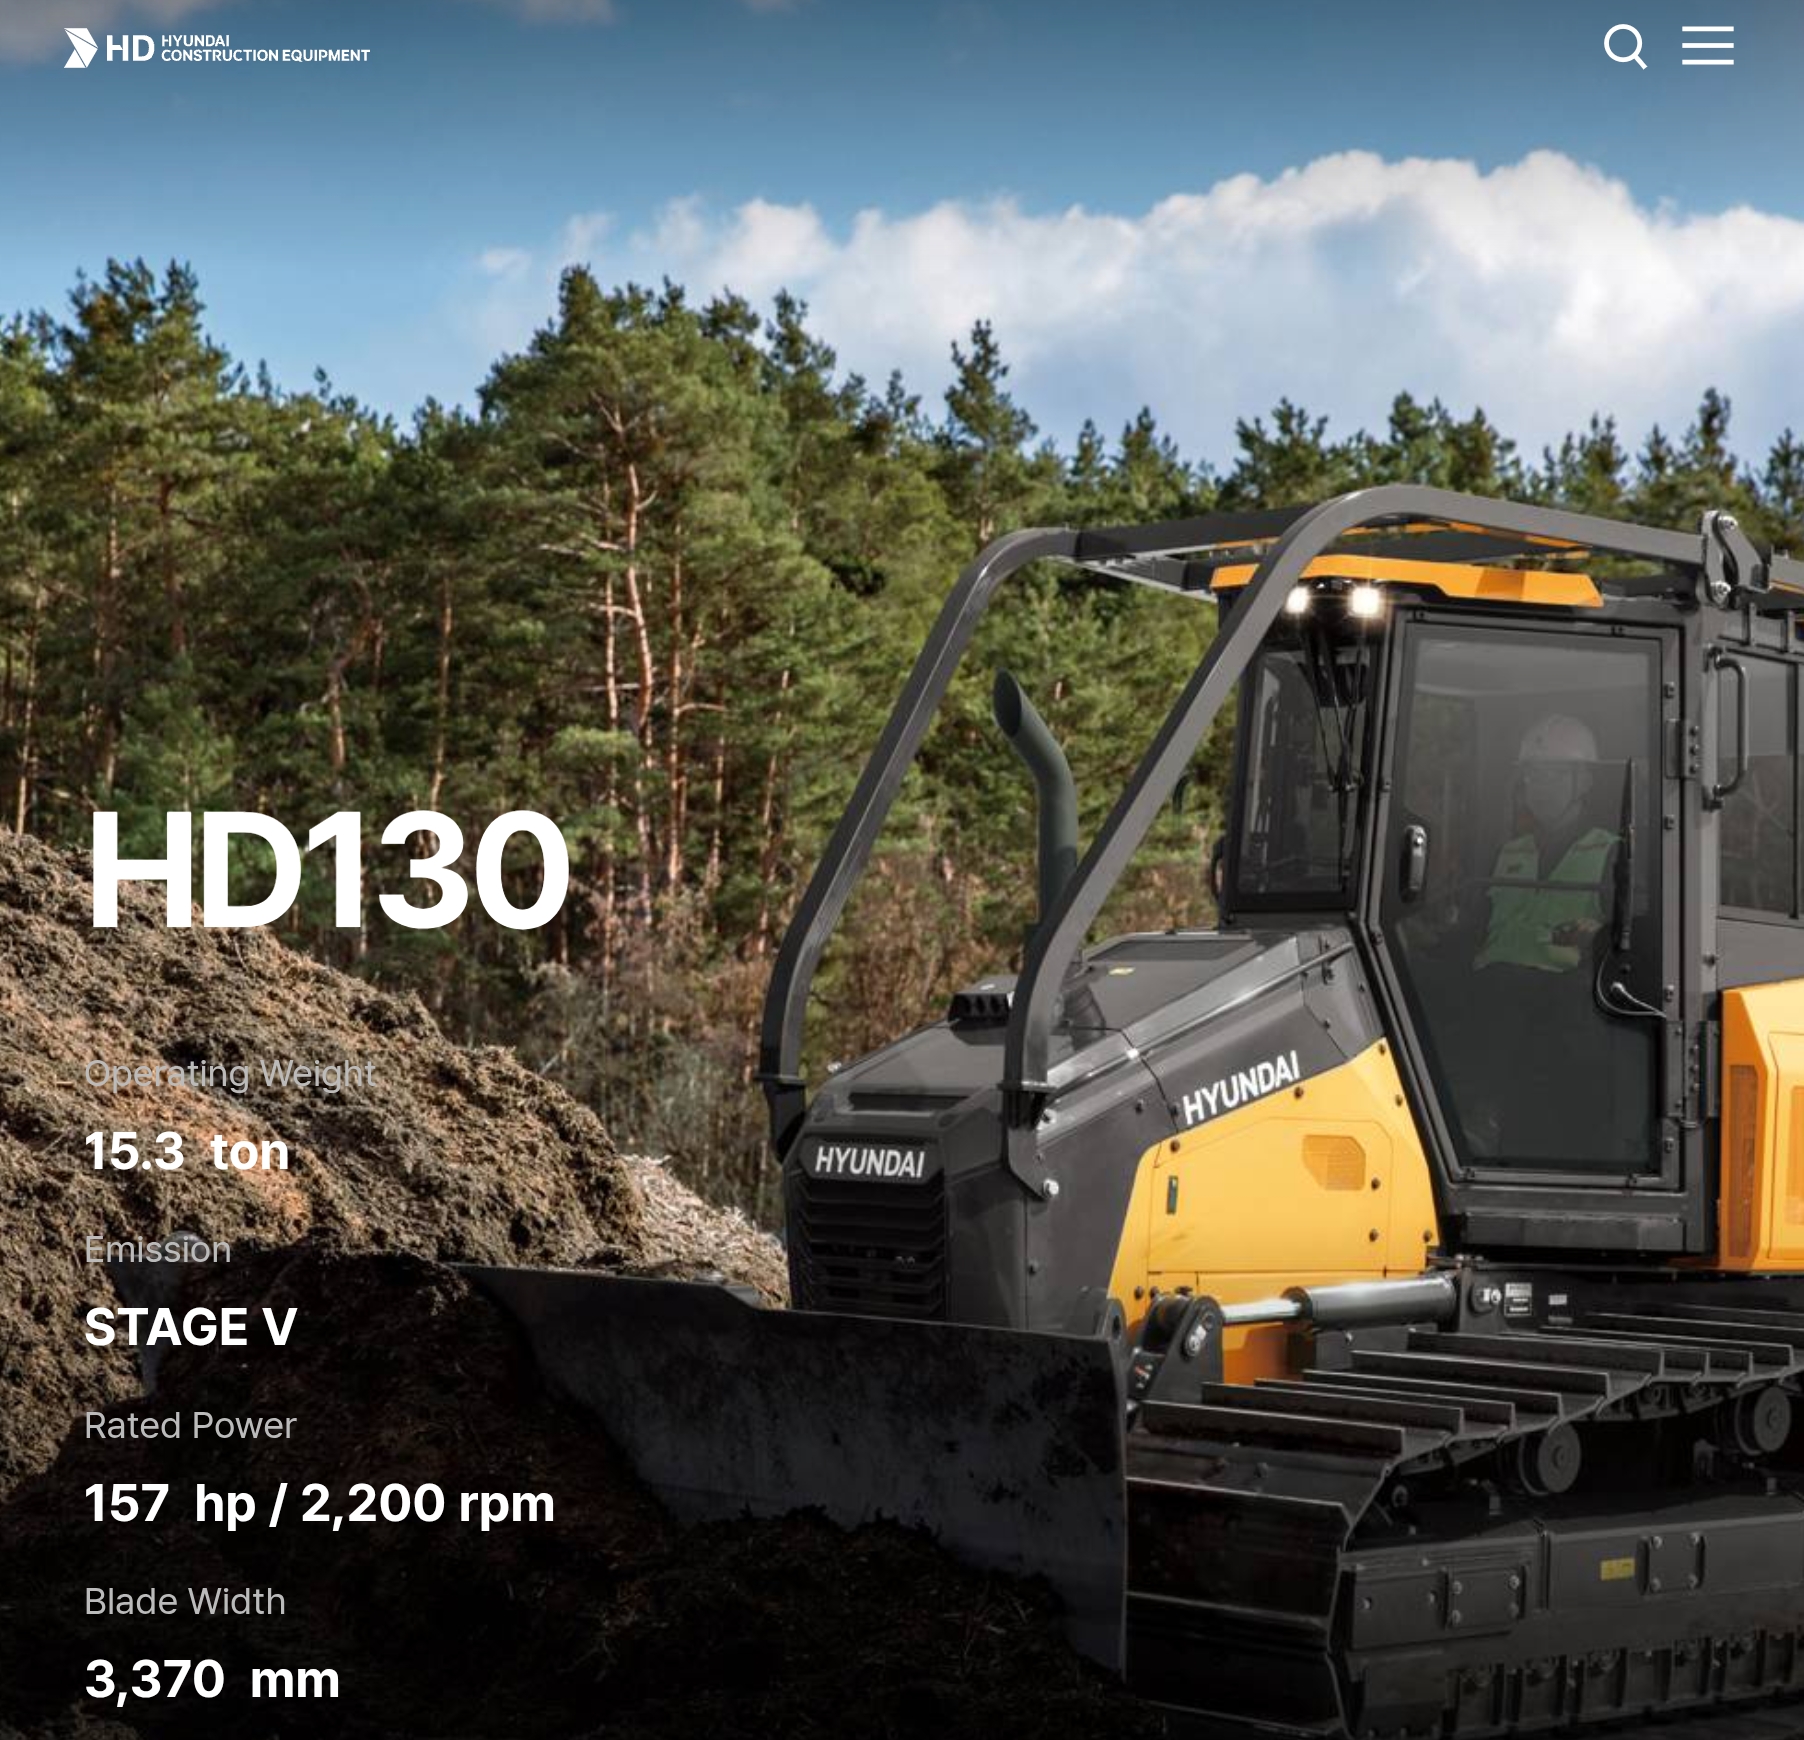Viewport: 1804px width, 1740px height.
Task: Open the search magnifier icon
Action: (x=1625, y=47)
